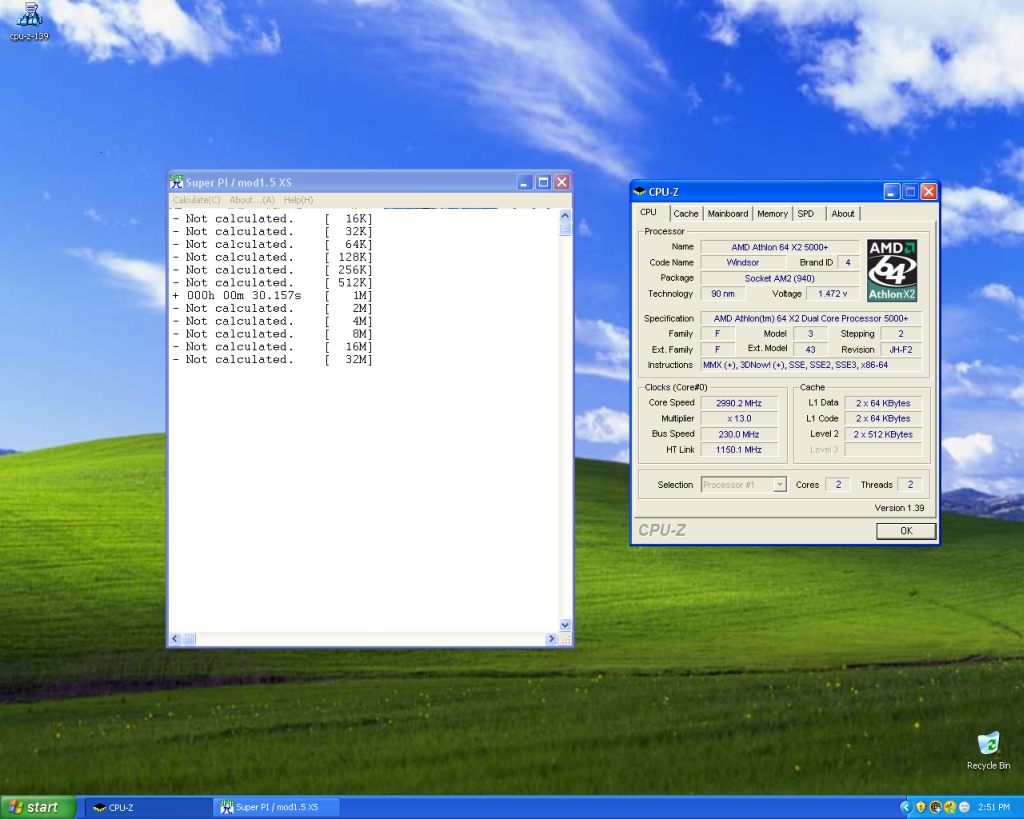Click the Level 2 value 2 x 512 KBytes

(883, 434)
